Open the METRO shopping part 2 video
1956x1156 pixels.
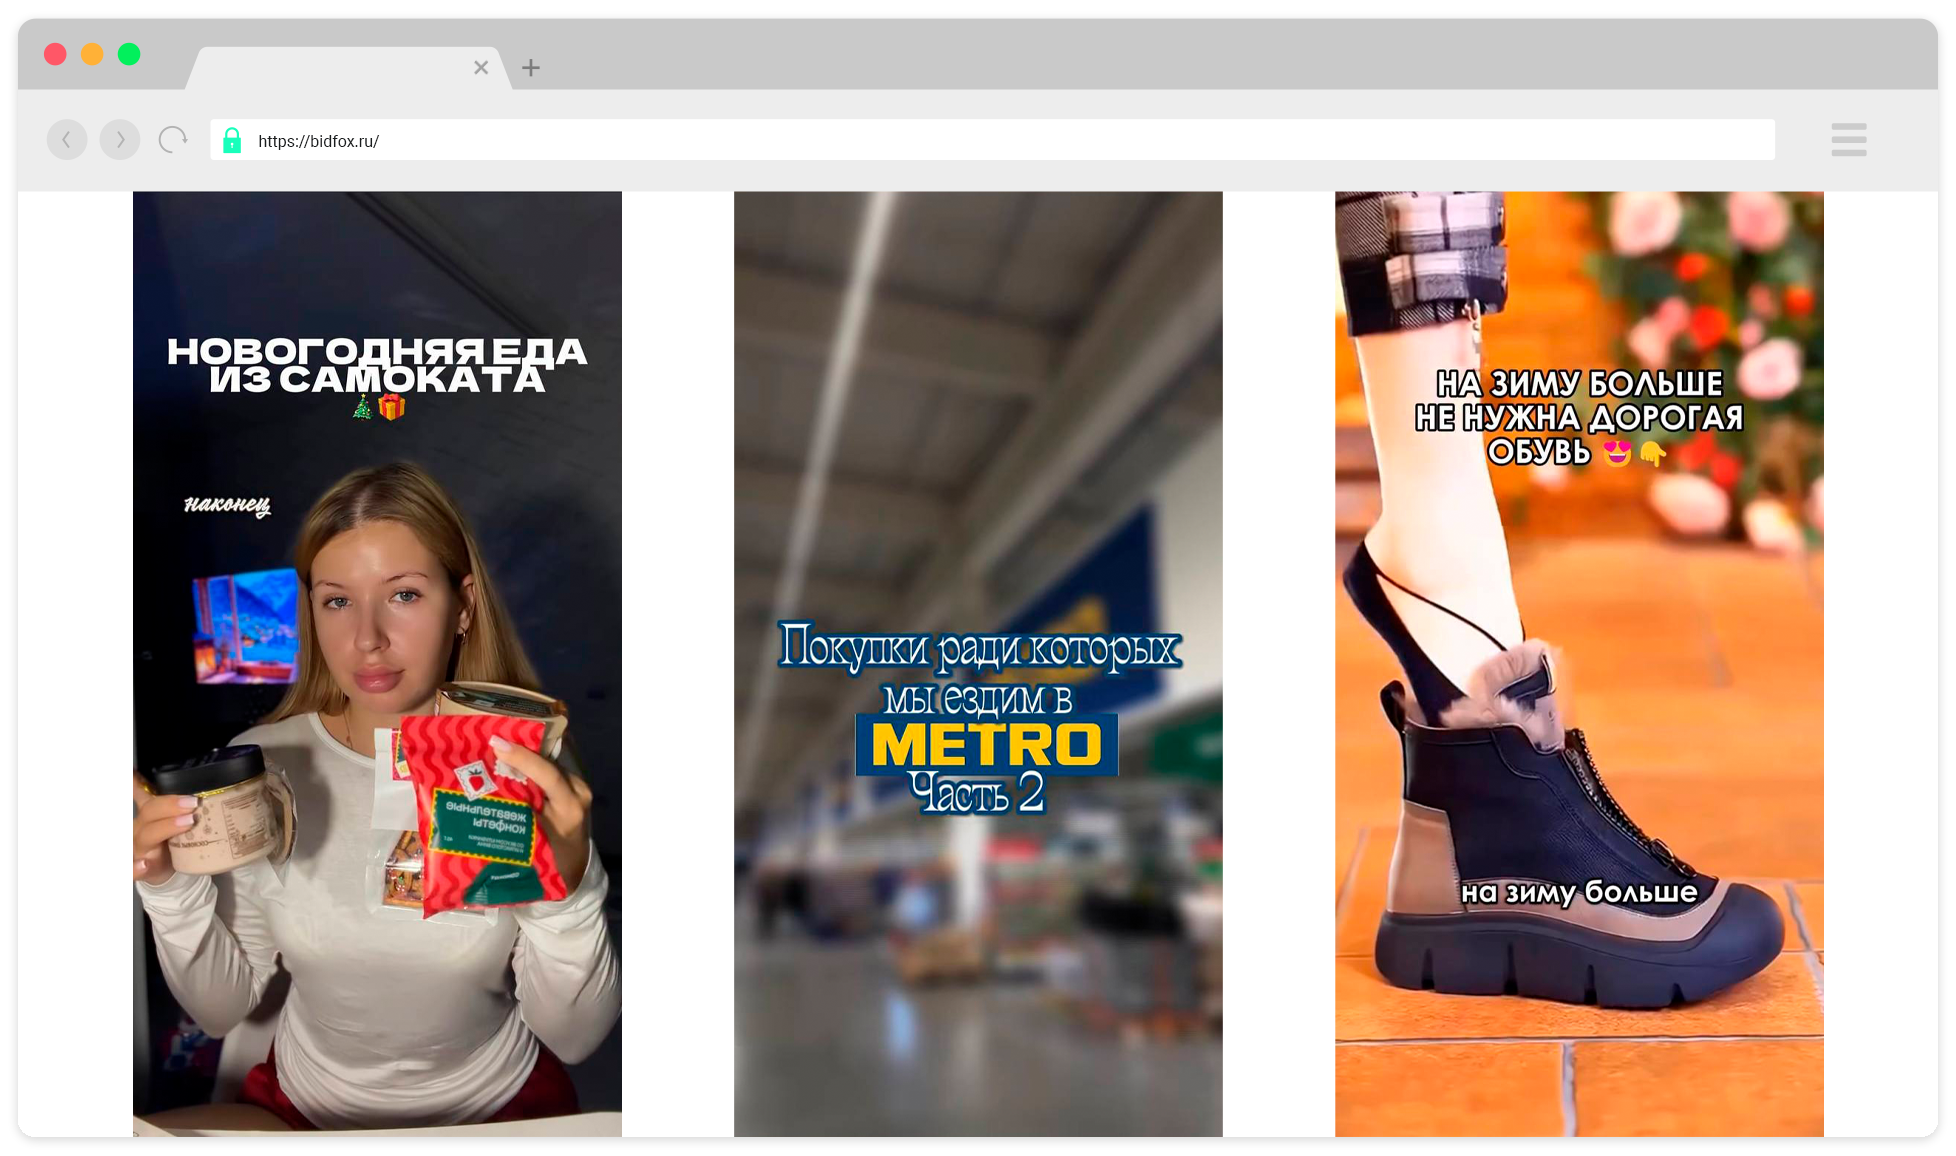978,450
